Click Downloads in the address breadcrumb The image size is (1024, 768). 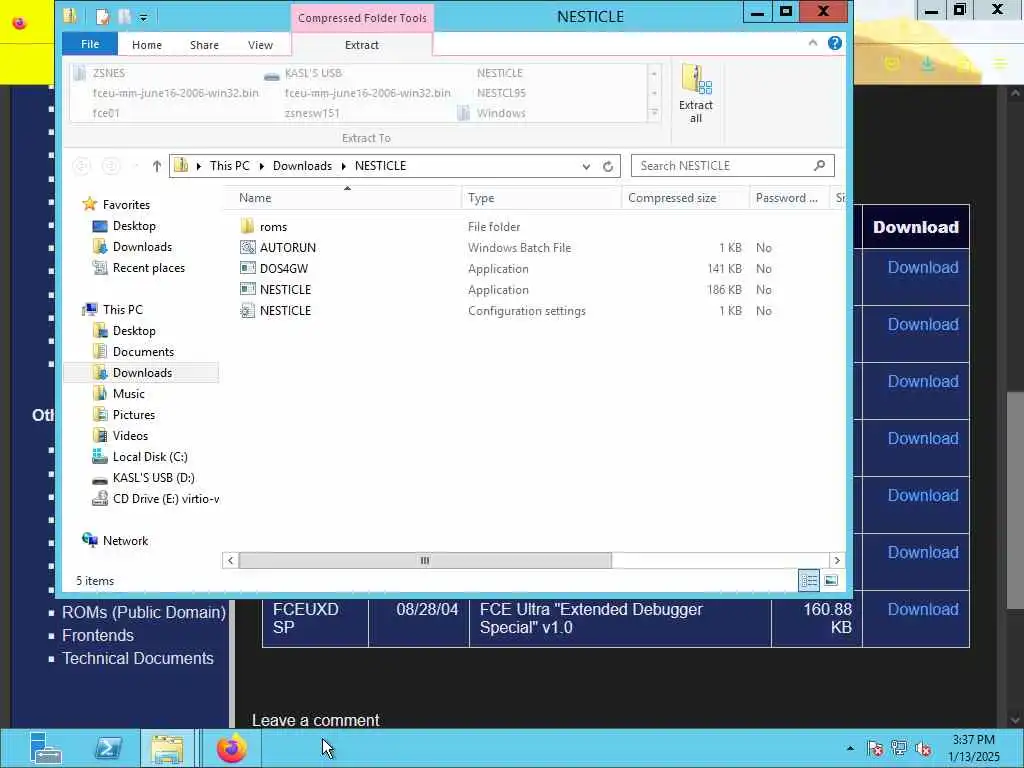click(x=302, y=166)
